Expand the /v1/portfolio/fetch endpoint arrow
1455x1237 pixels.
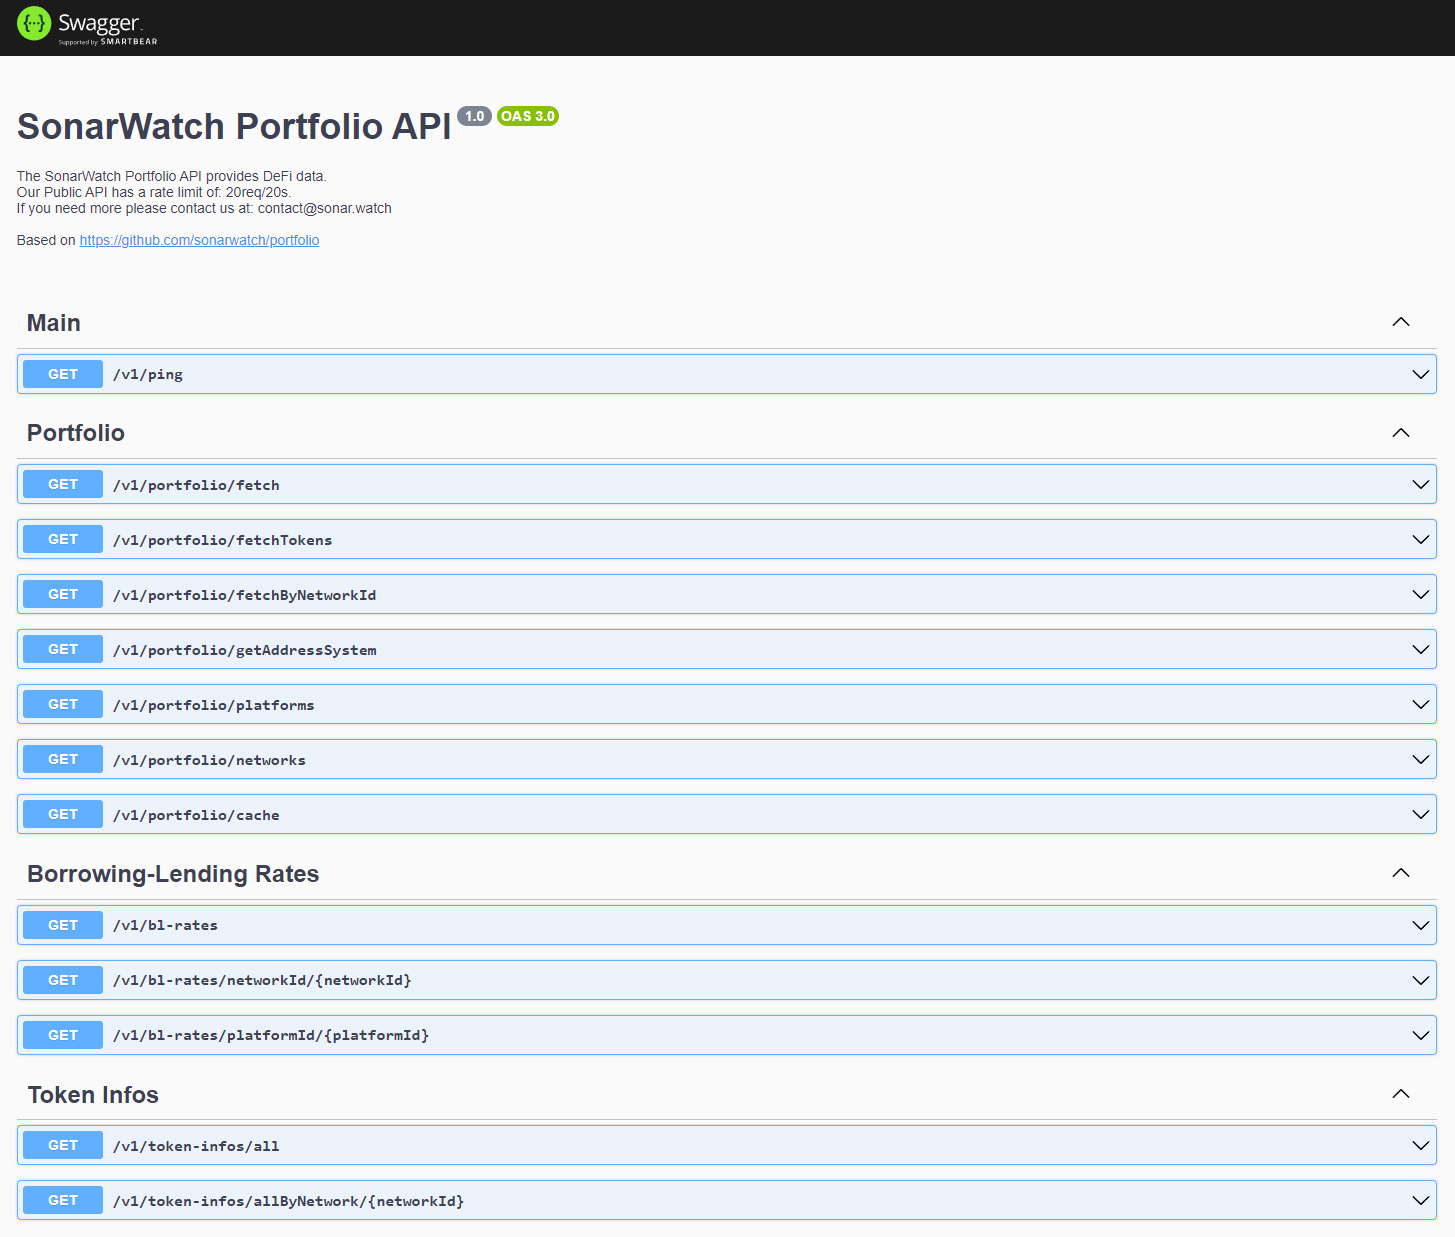tap(1420, 484)
